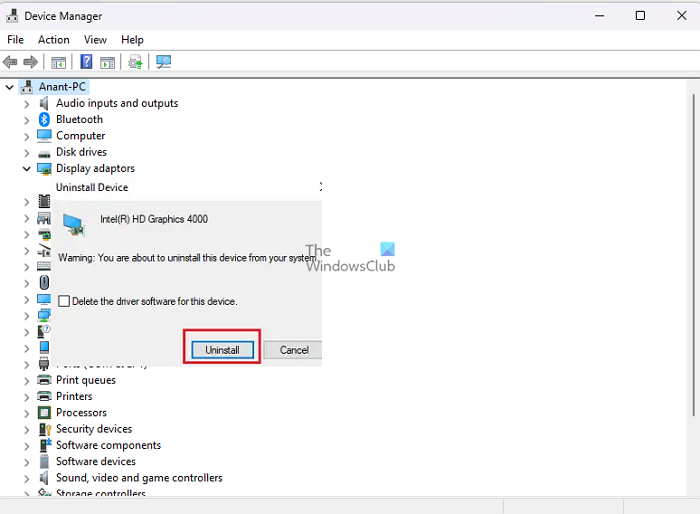Click the Bluetooth logo icon in the tree
Screen dimensions: 700x514
coord(44,119)
